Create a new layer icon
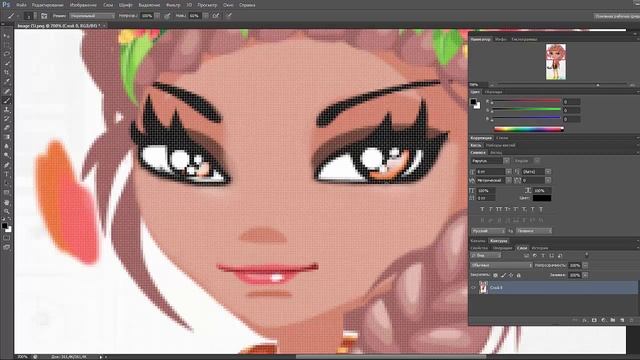The height and width of the screenshot is (360, 640). click(x=622, y=320)
